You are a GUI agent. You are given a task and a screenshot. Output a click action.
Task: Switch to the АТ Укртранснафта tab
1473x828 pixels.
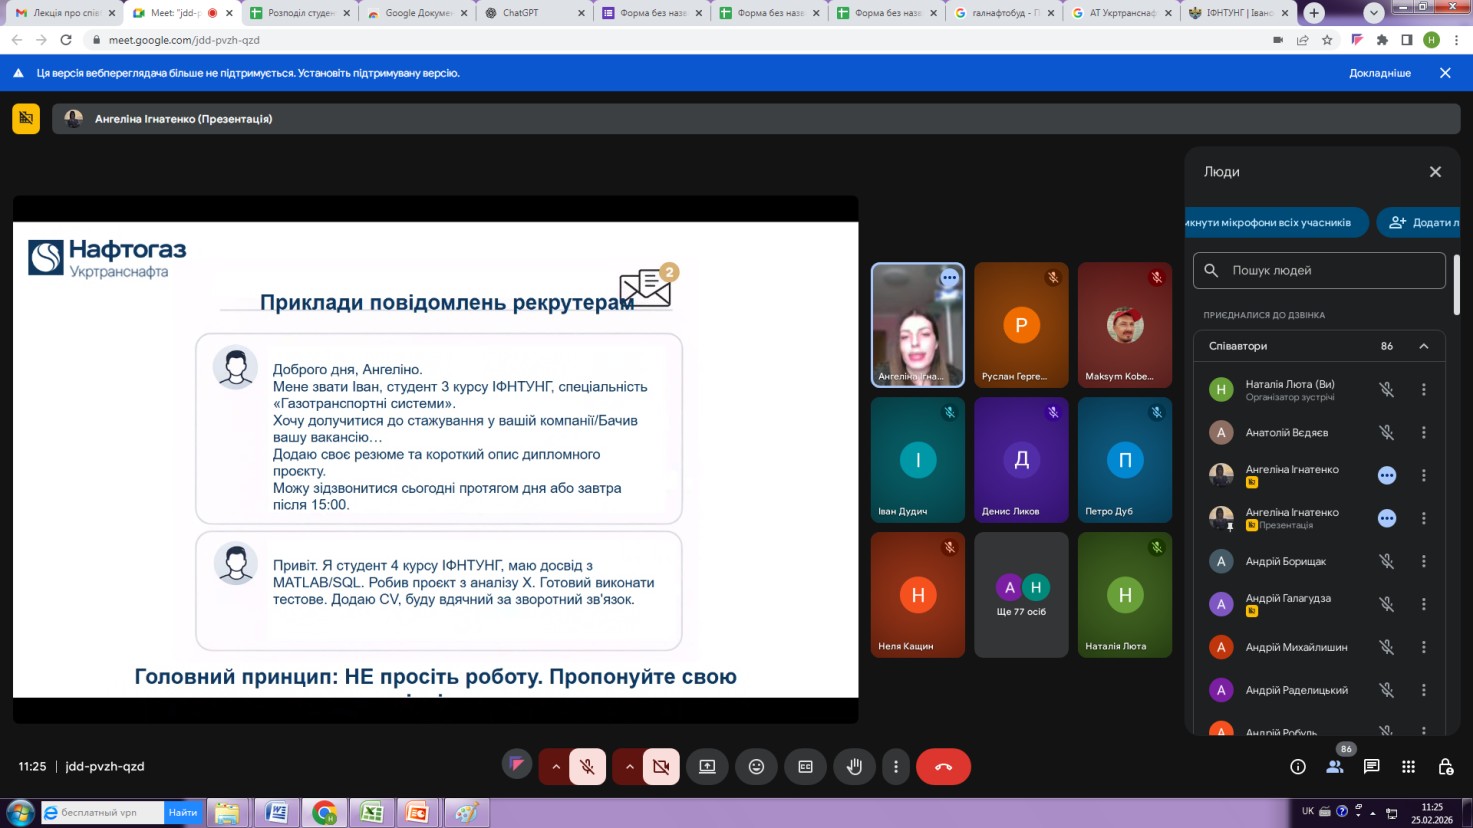[x=1120, y=13]
